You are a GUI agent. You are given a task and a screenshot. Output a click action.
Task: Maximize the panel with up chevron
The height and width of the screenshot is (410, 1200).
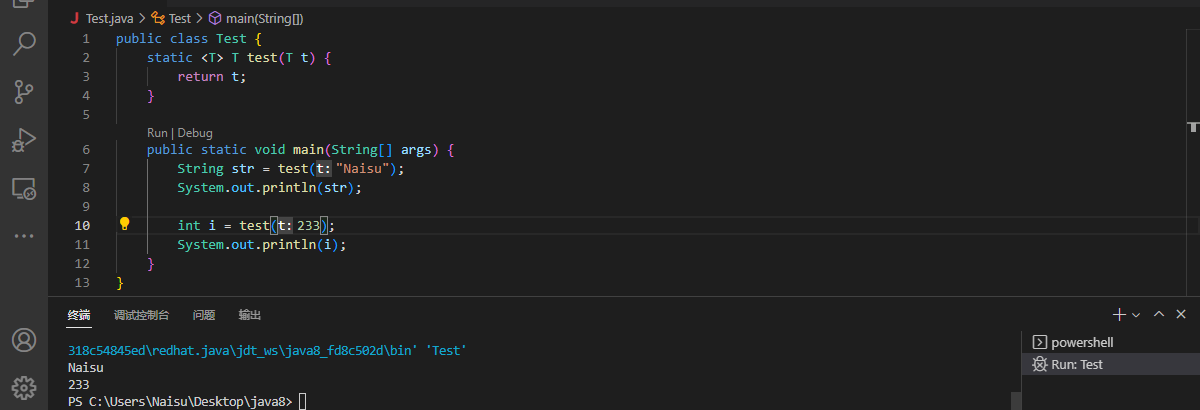(1159, 314)
